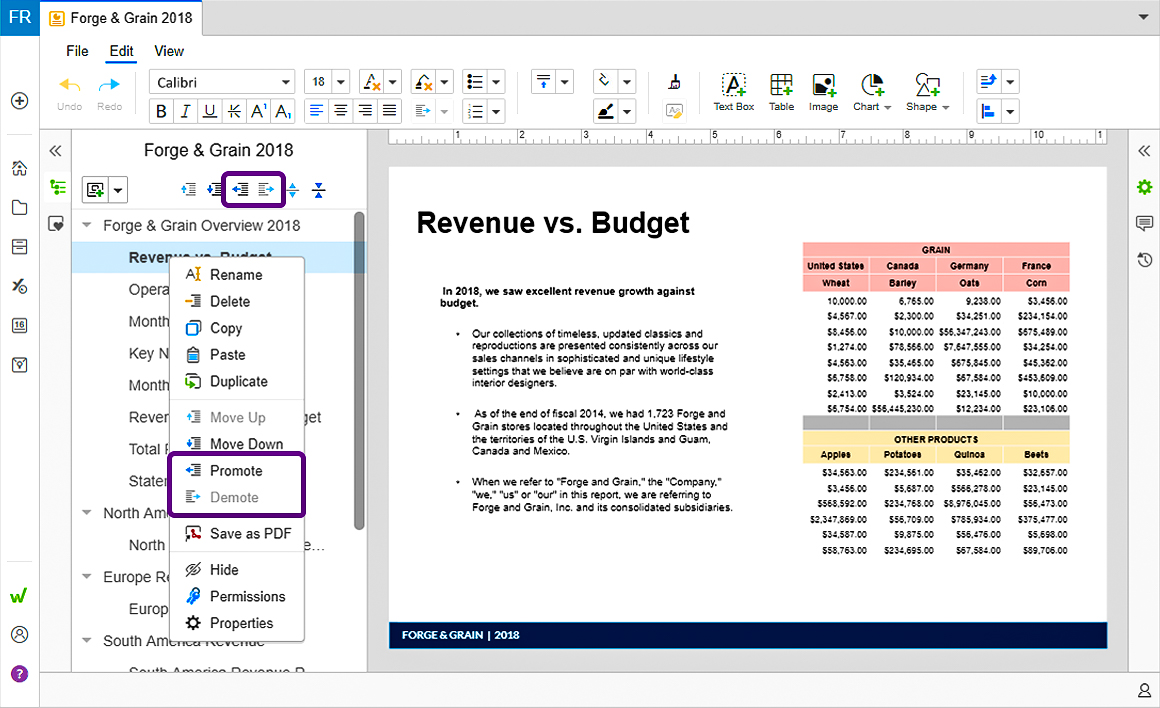Select Promote in the context menu

tap(237, 471)
